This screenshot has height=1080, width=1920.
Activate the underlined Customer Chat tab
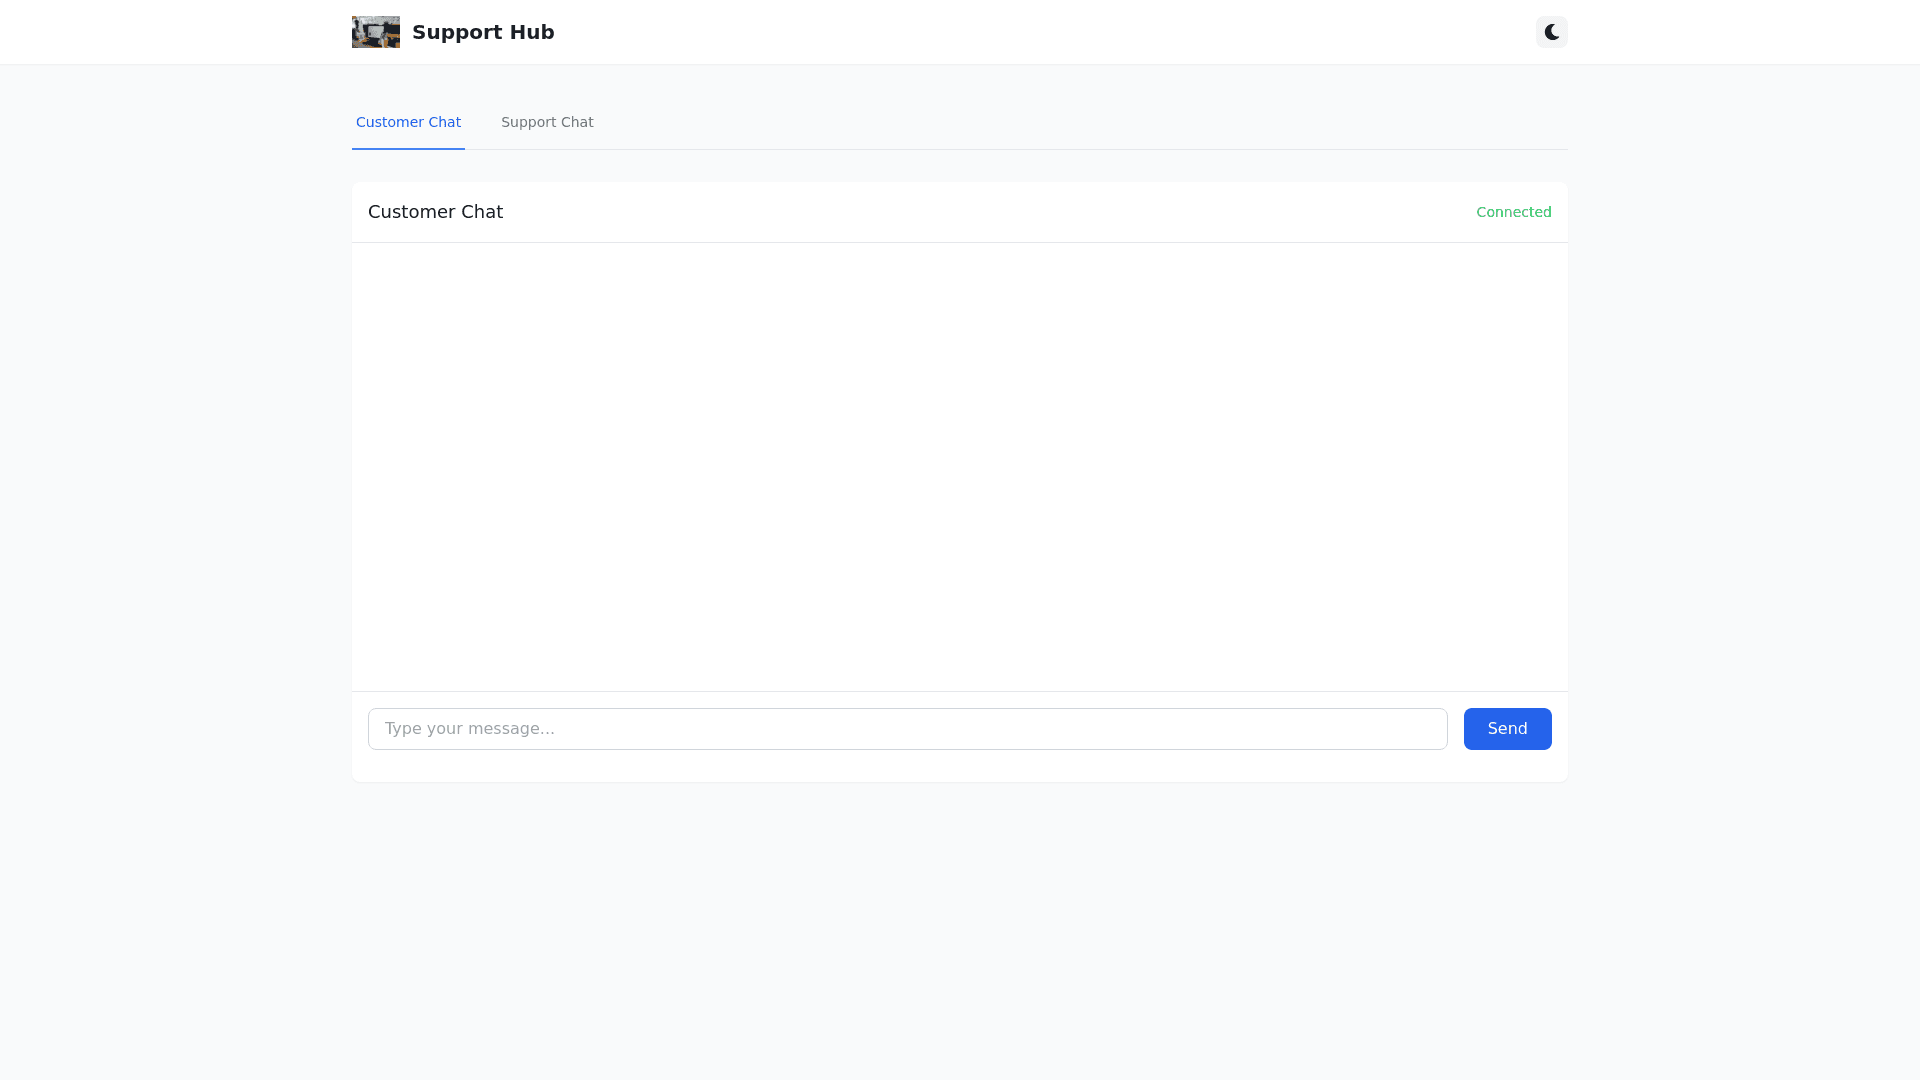coord(408,122)
